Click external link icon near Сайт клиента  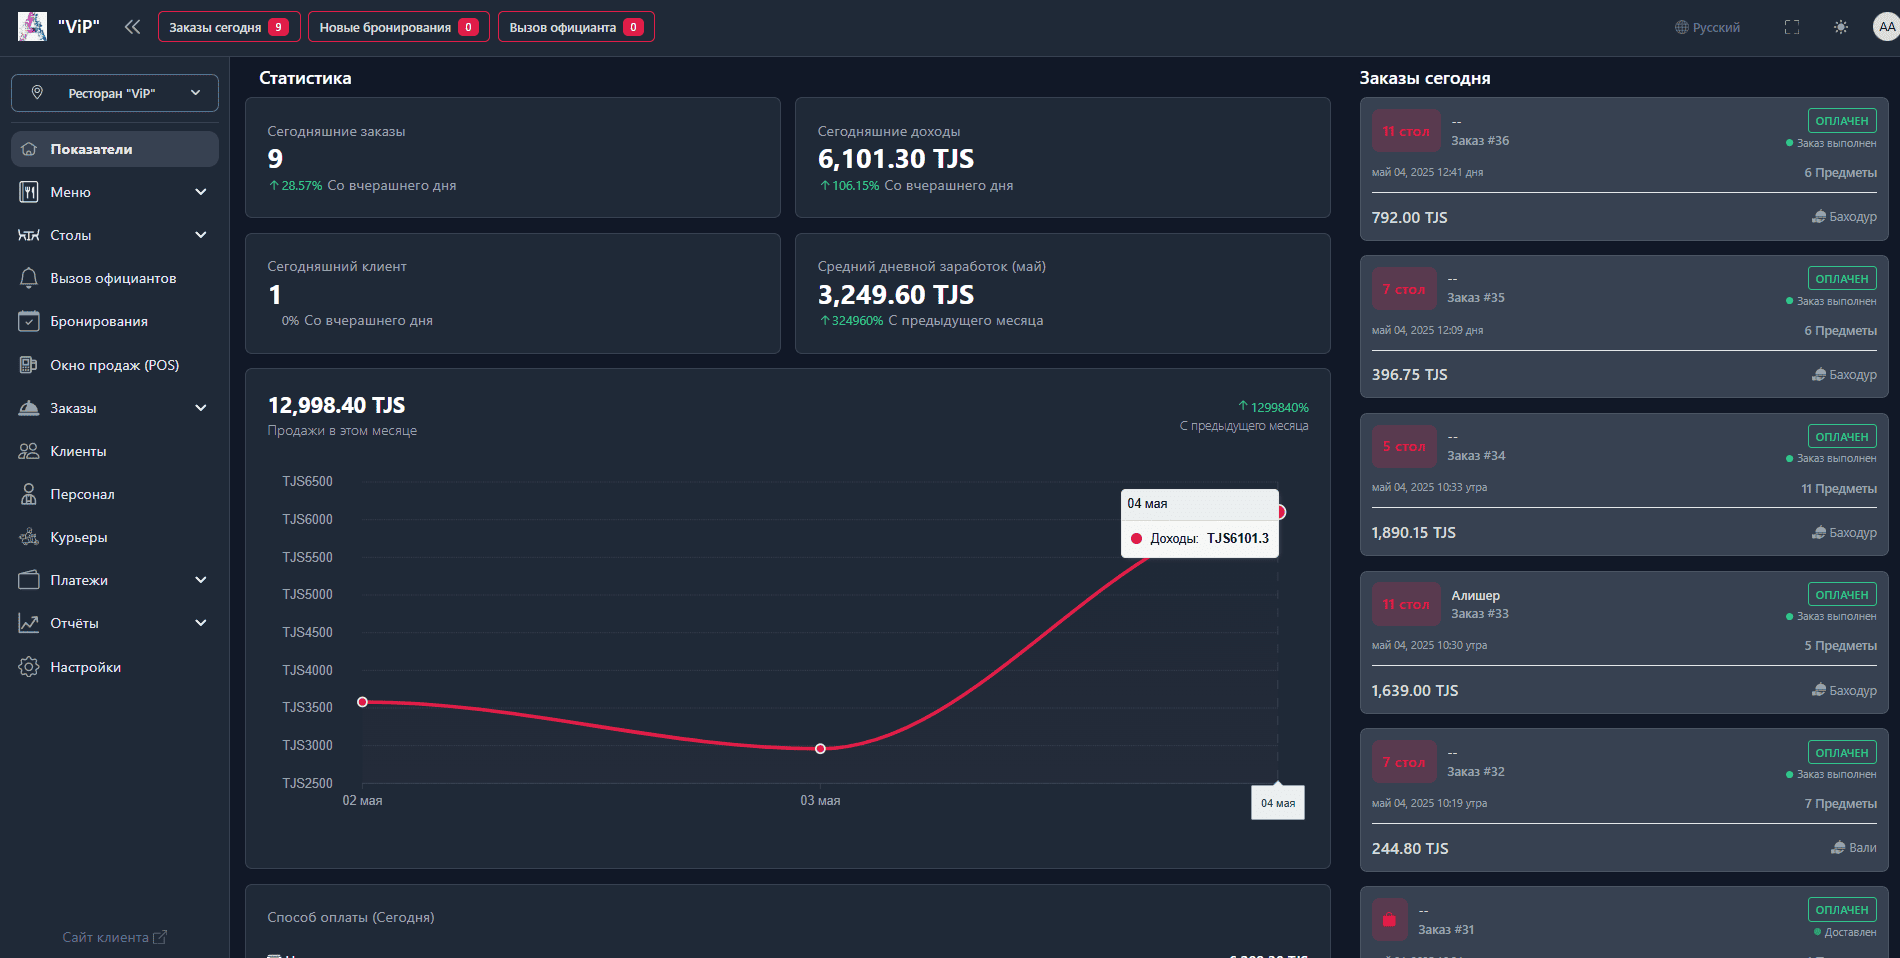pyautogui.click(x=160, y=937)
